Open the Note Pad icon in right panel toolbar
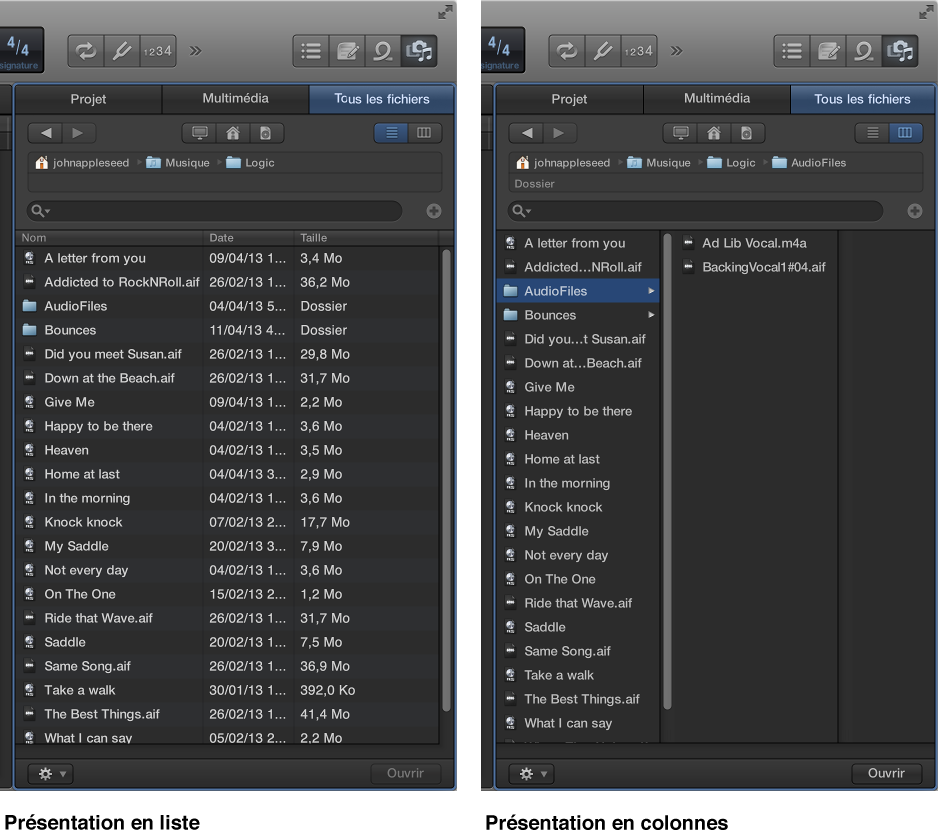This screenshot has height=840, width=938. [x=829, y=51]
